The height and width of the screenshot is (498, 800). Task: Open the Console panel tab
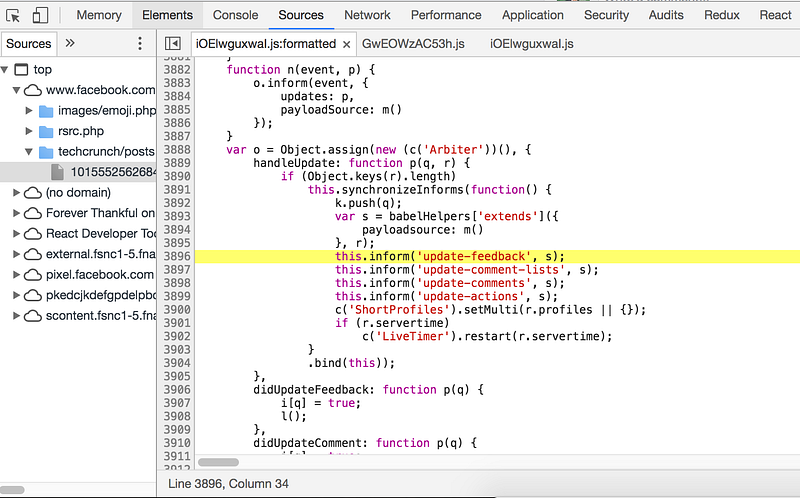pyautogui.click(x=235, y=15)
